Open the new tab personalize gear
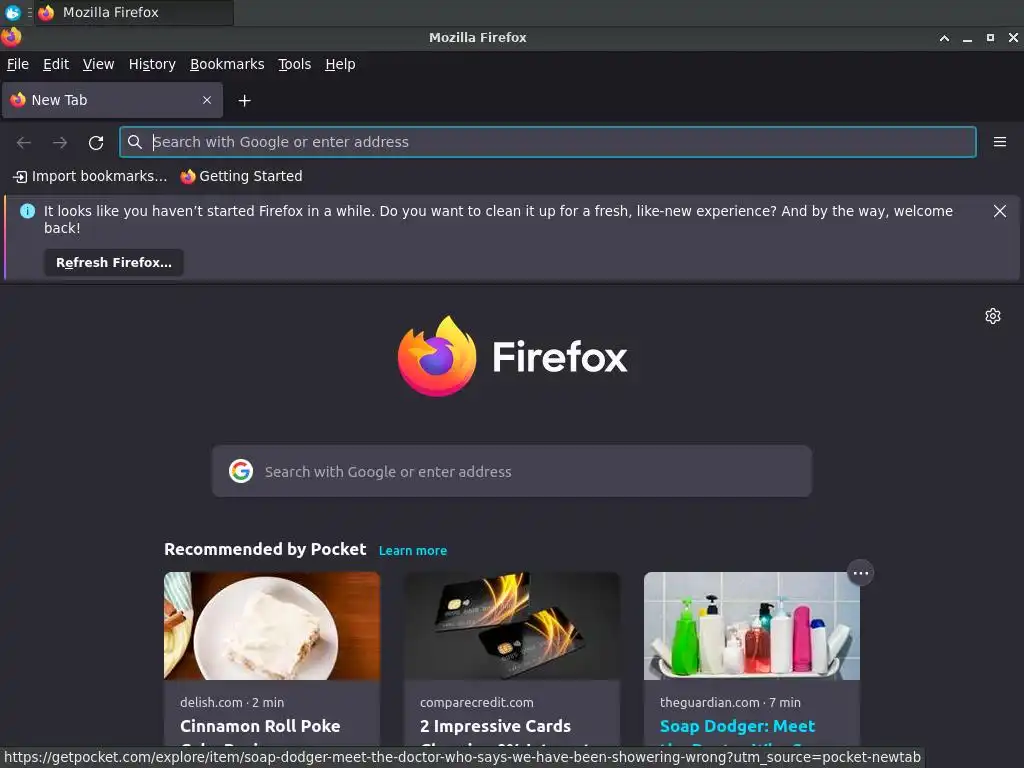 click(993, 316)
